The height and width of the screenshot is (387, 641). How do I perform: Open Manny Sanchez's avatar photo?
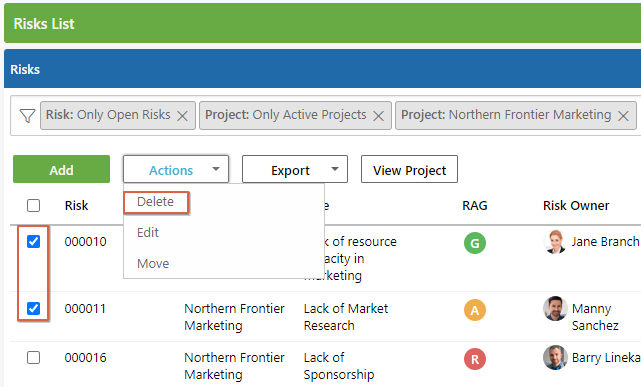[555, 309]
